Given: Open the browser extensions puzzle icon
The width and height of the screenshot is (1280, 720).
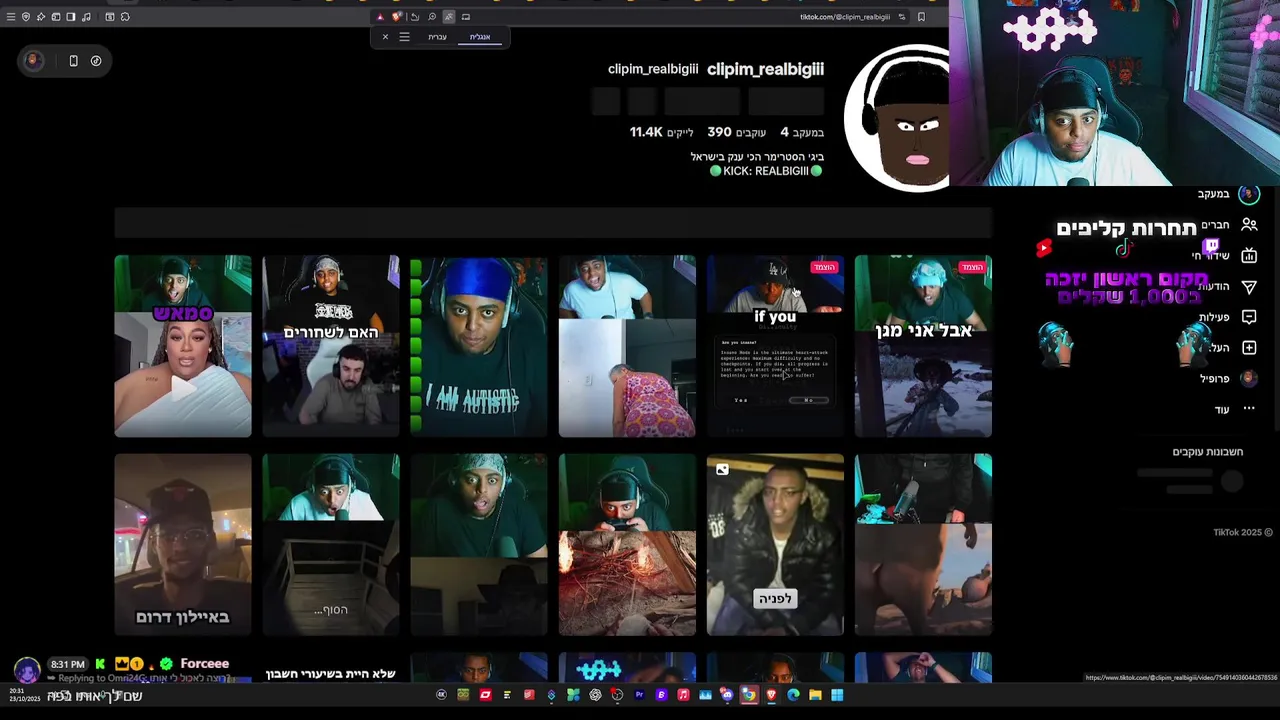Looking at the screenshot, I should pos(125,17).
